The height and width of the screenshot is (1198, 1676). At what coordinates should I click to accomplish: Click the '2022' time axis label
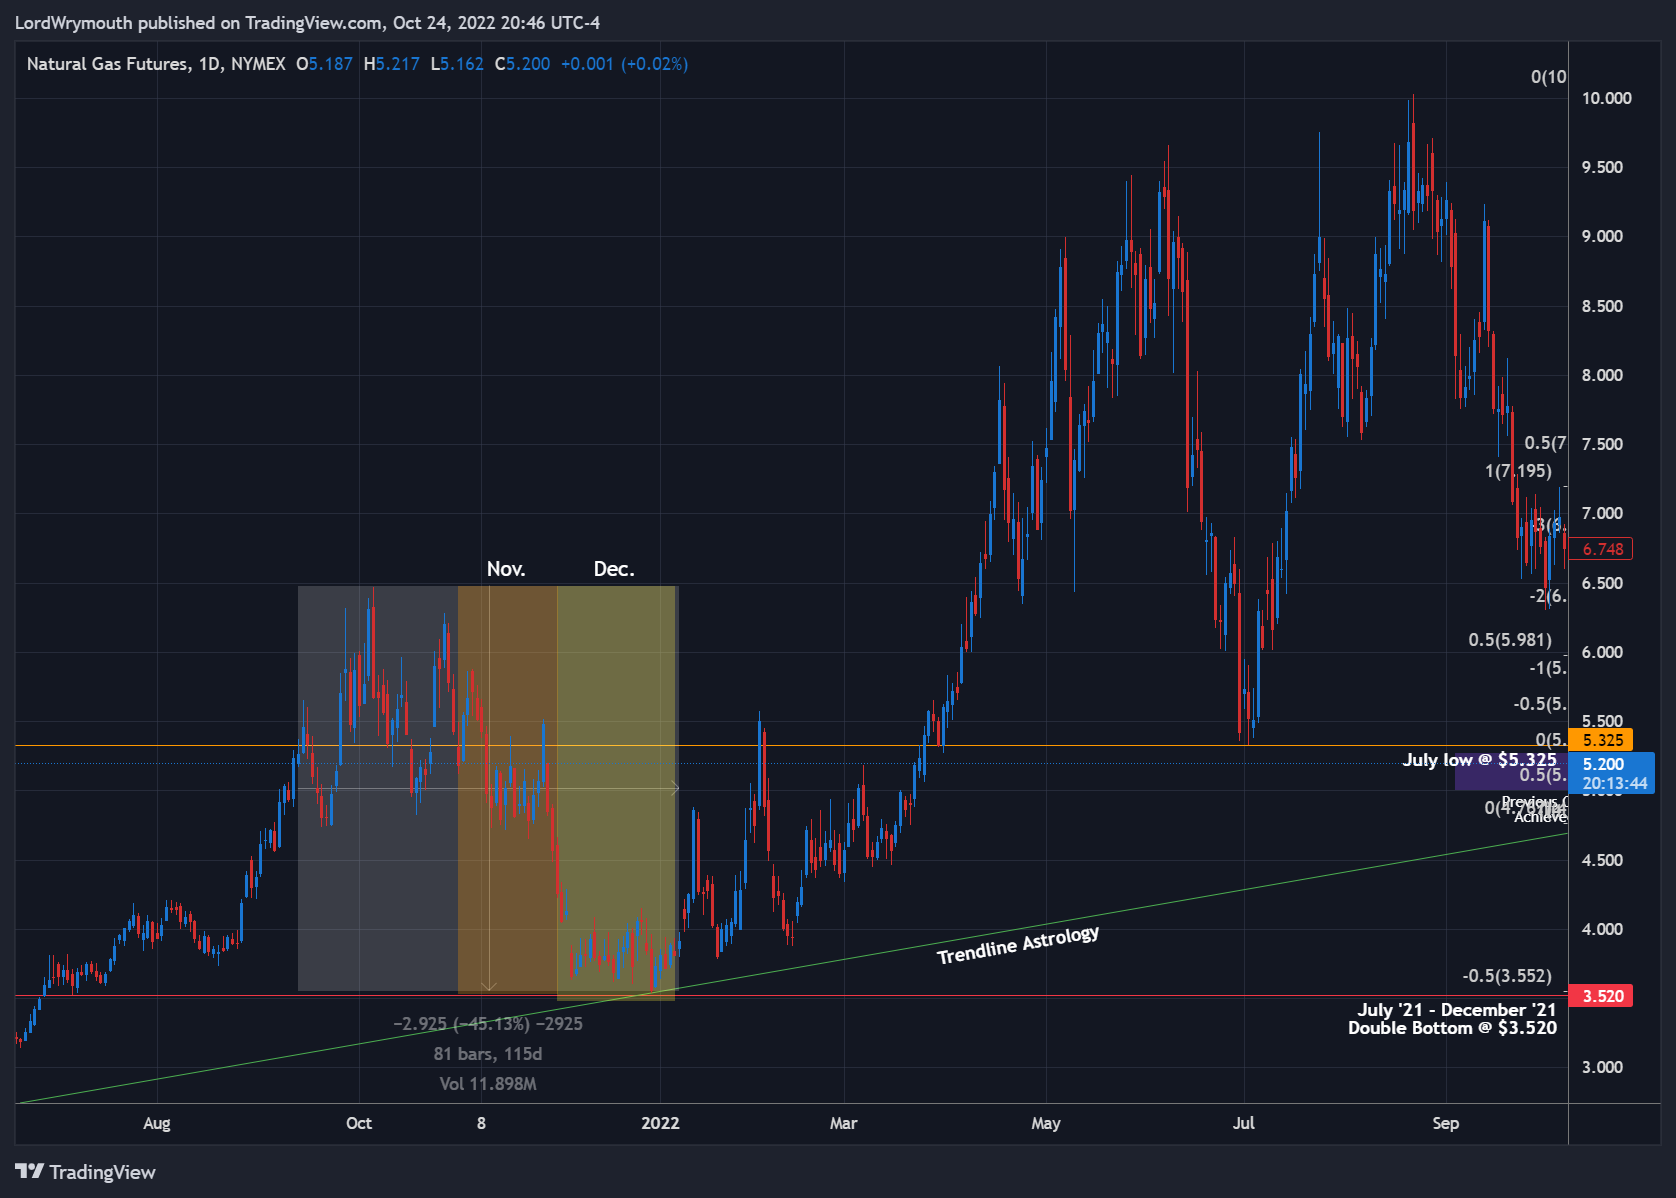pos(660,1123)
